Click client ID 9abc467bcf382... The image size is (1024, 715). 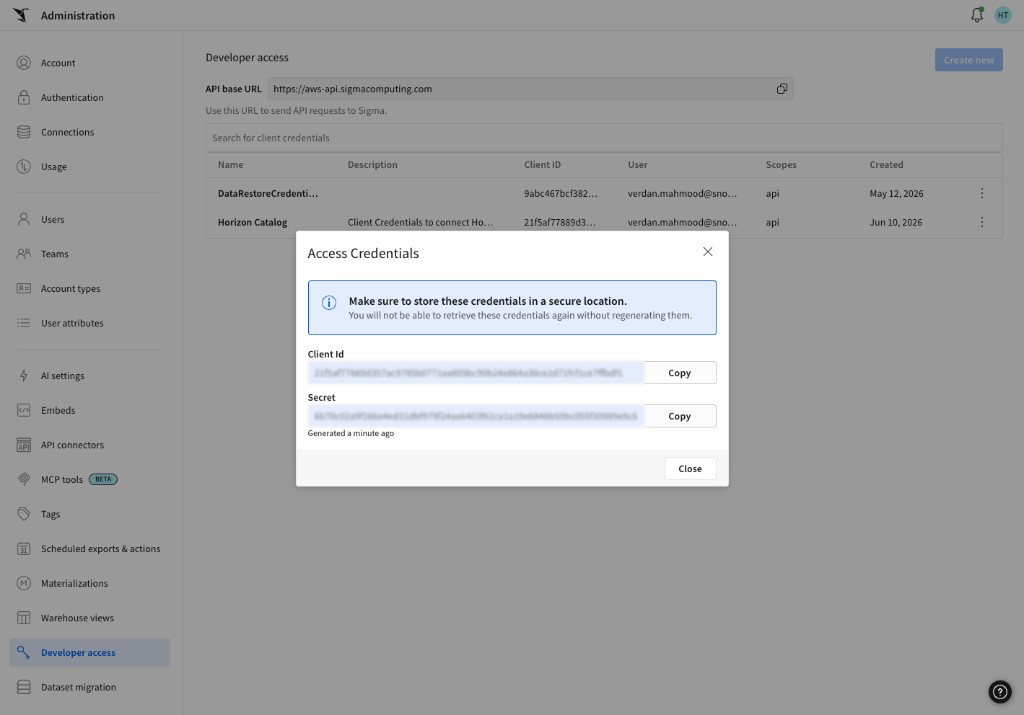coord(560,193)
